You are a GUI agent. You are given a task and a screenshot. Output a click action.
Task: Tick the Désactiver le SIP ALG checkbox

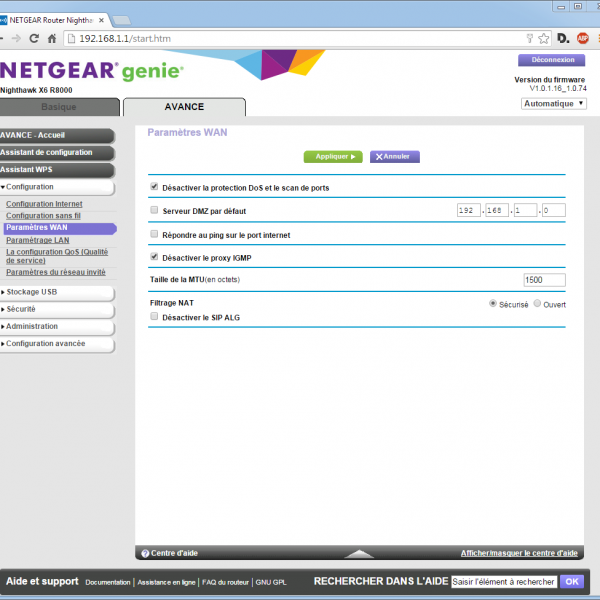tap(154, 317)
